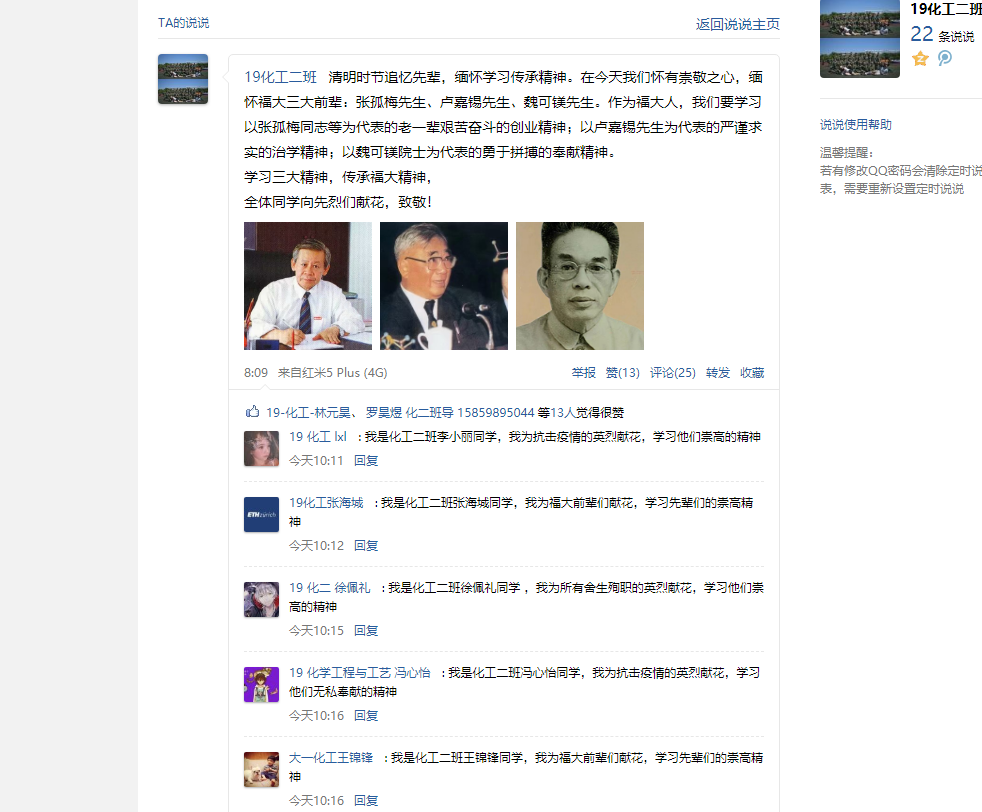The height and width of the screenshot is (812, 982).
Task: Open poster's group photo avatar
Action: pyautogui.click(x=183, y=79)
